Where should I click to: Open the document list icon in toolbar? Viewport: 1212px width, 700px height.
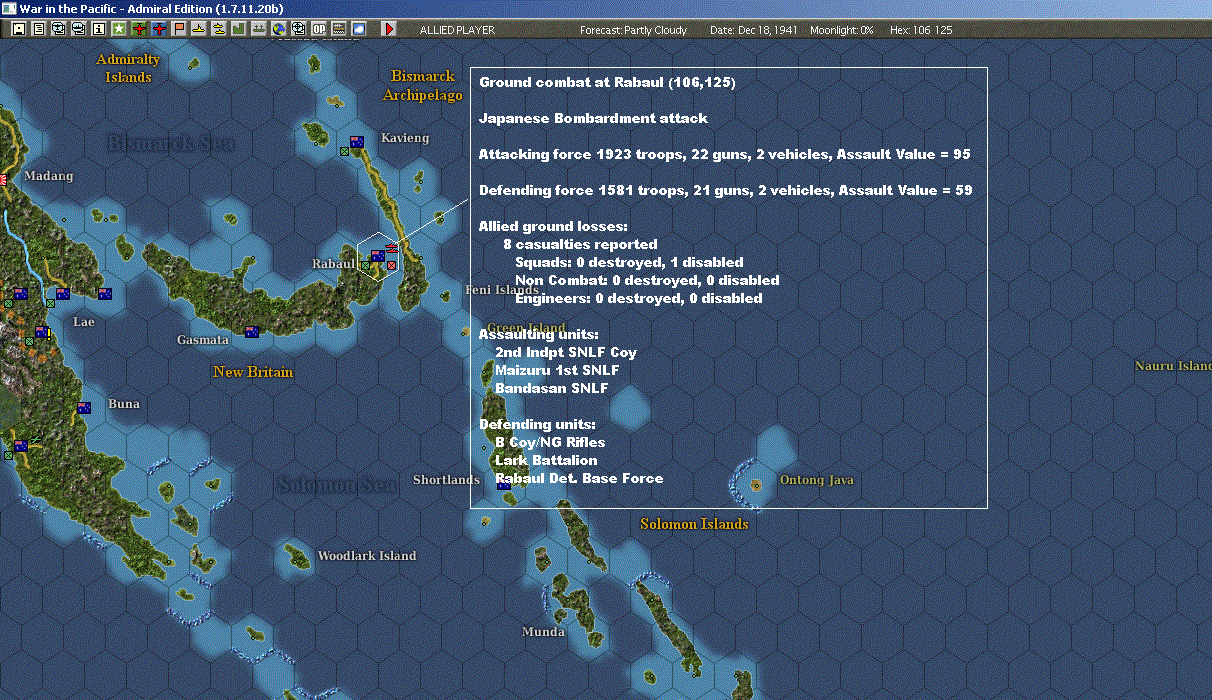pos(39,29)
